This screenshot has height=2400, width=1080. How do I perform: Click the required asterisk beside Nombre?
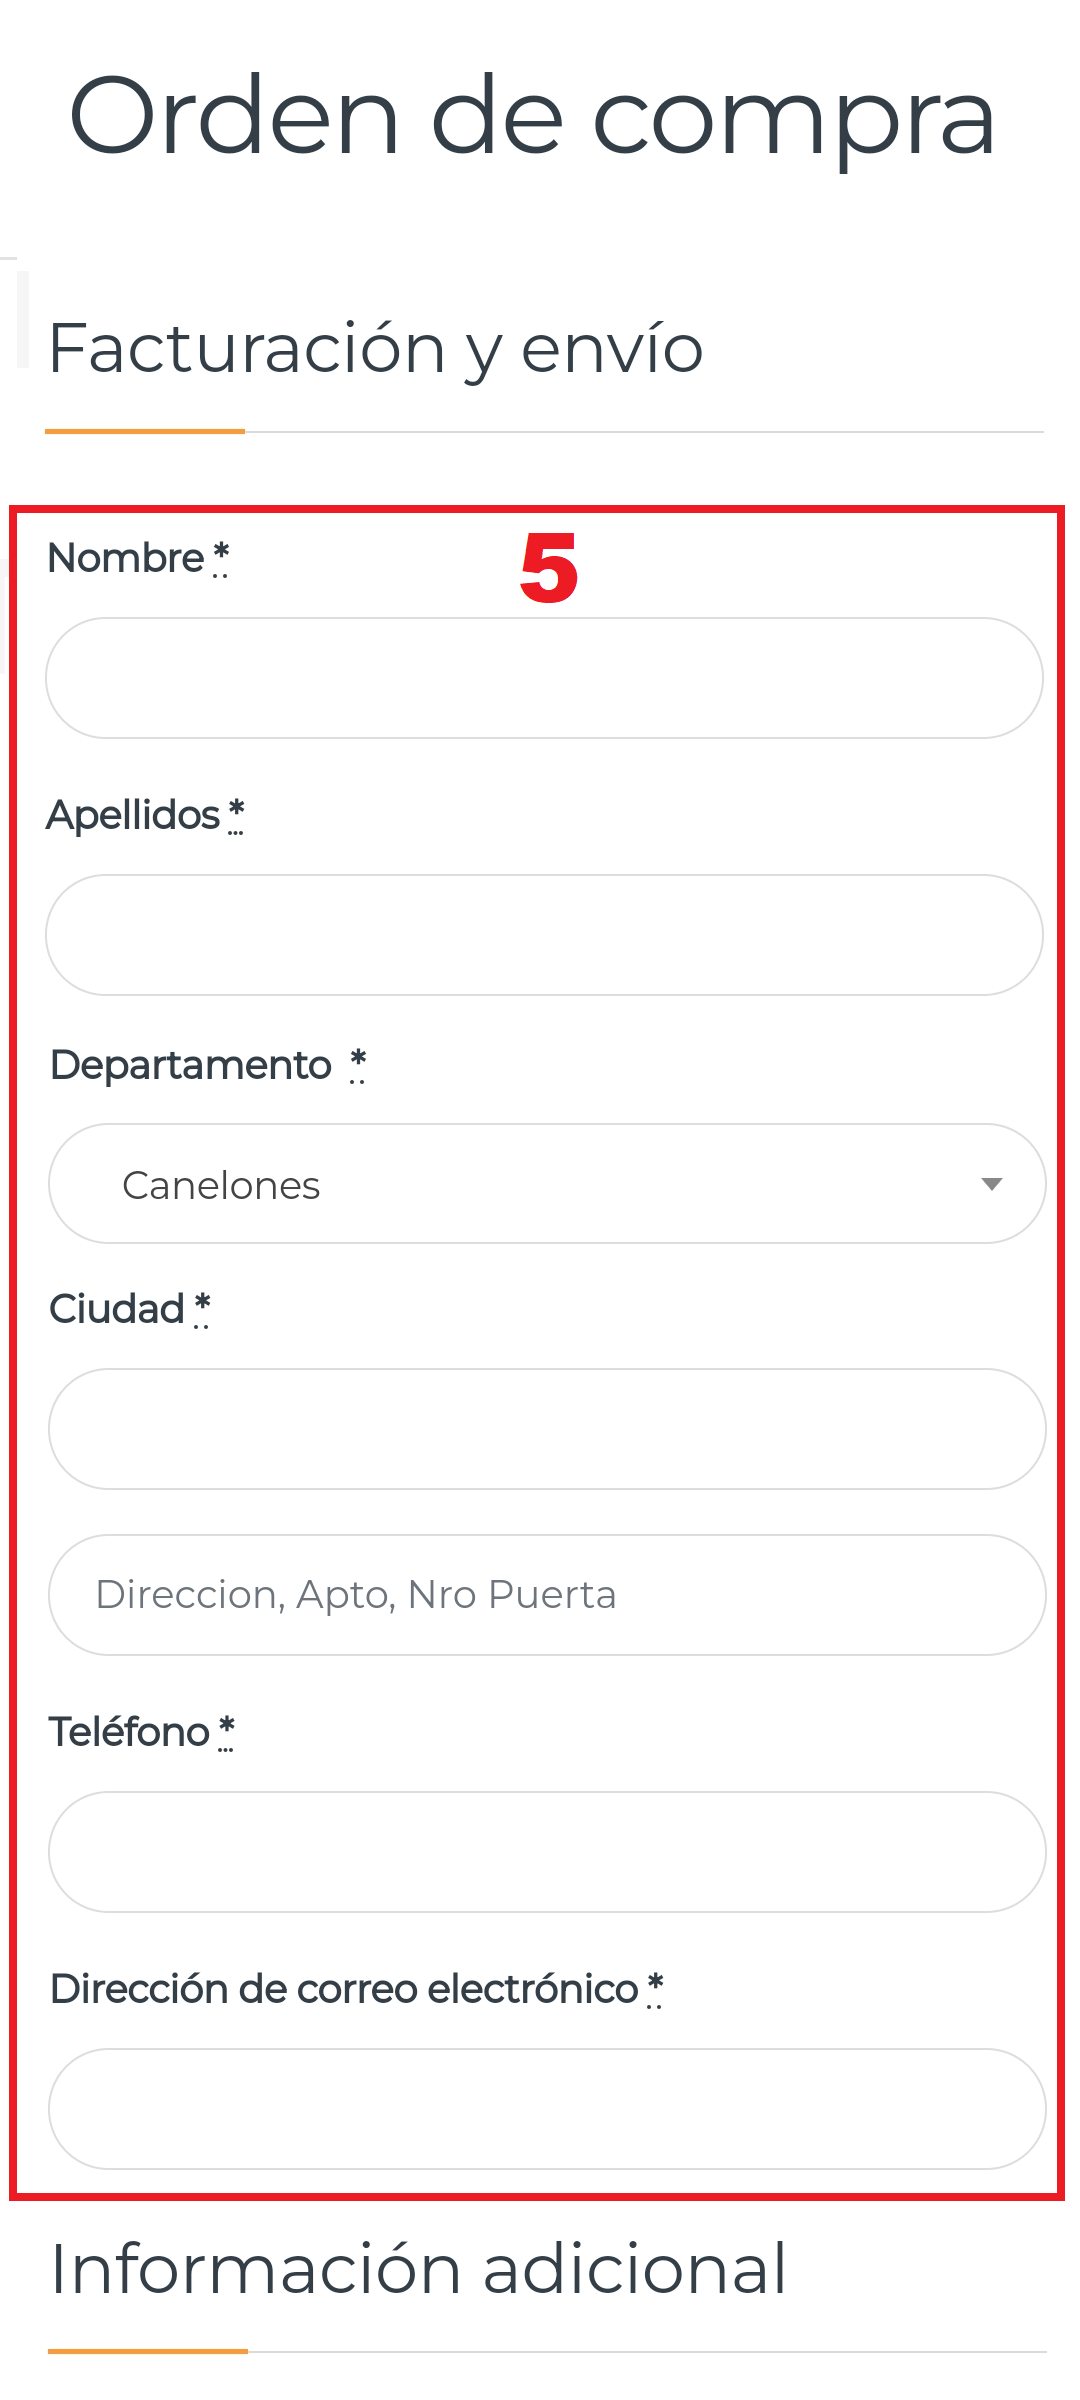[x=221, y=555]
